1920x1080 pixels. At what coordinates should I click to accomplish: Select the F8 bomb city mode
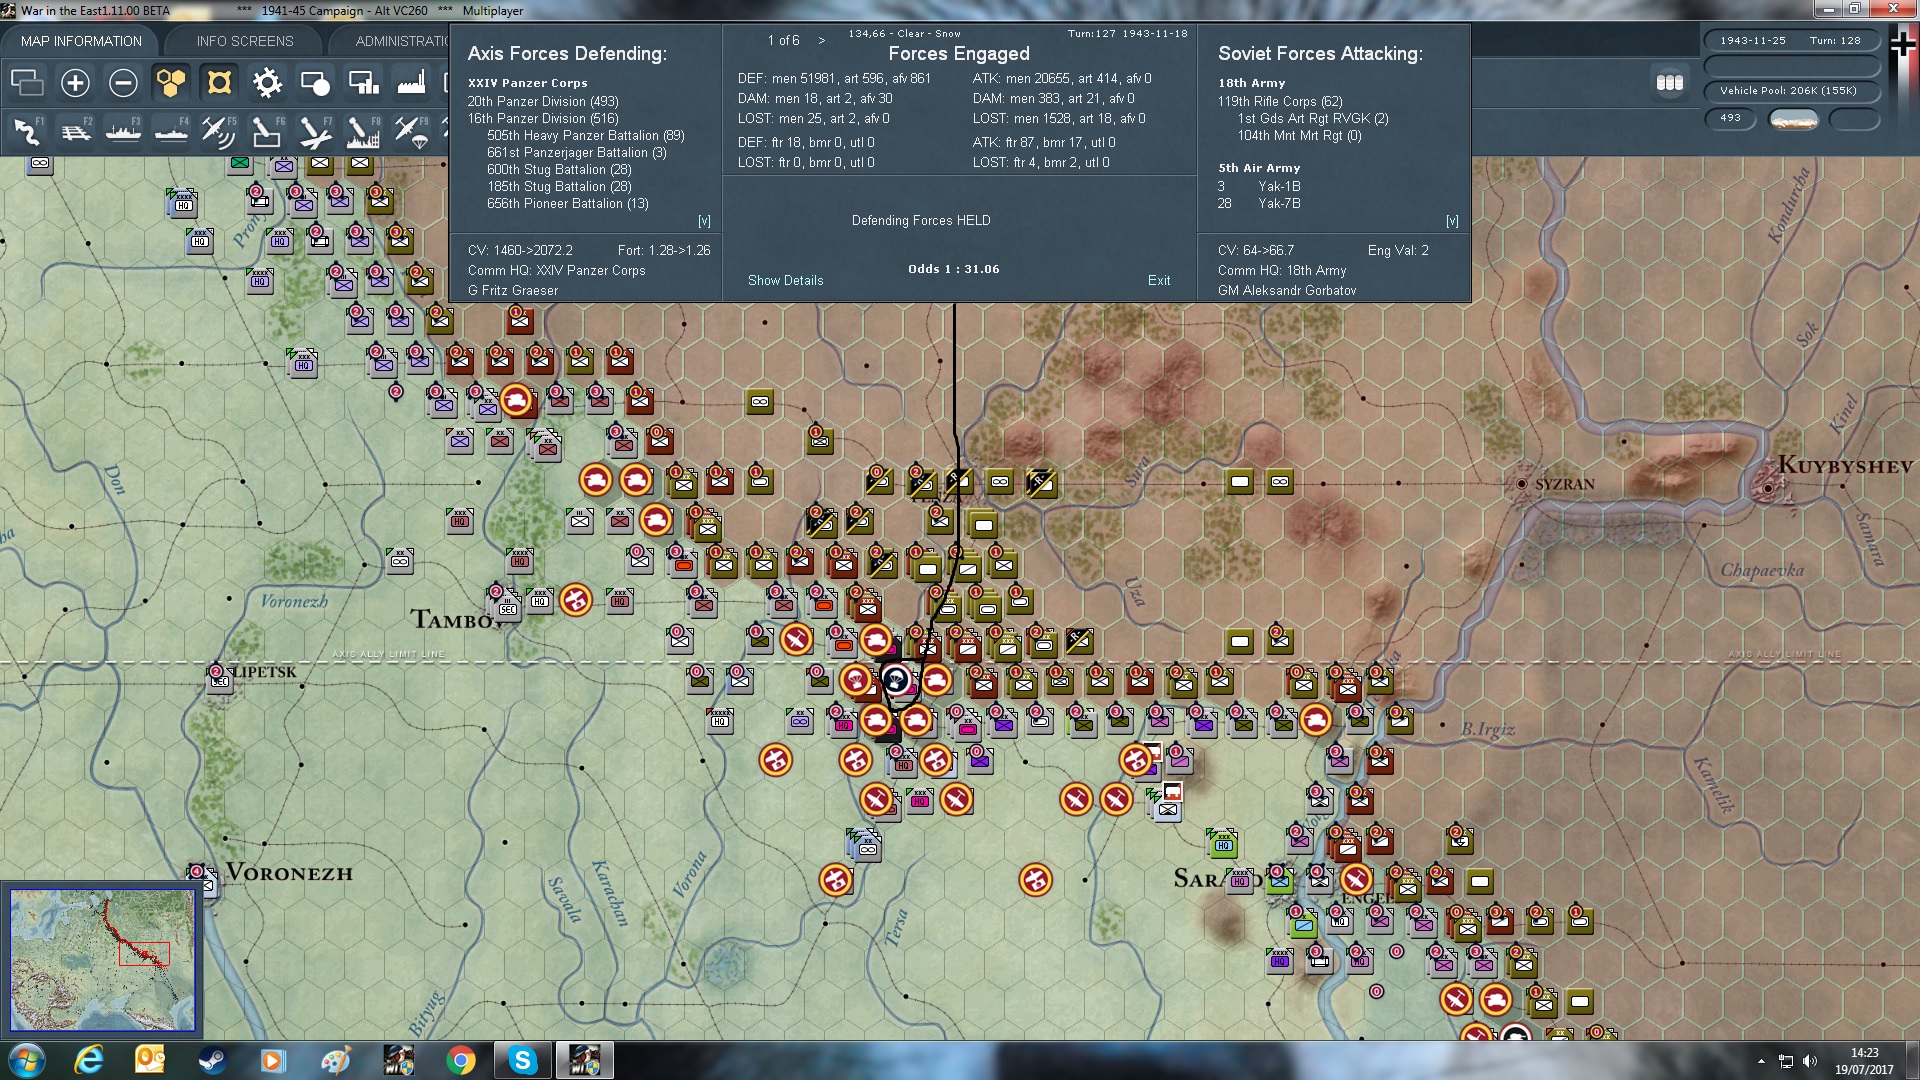363,132
